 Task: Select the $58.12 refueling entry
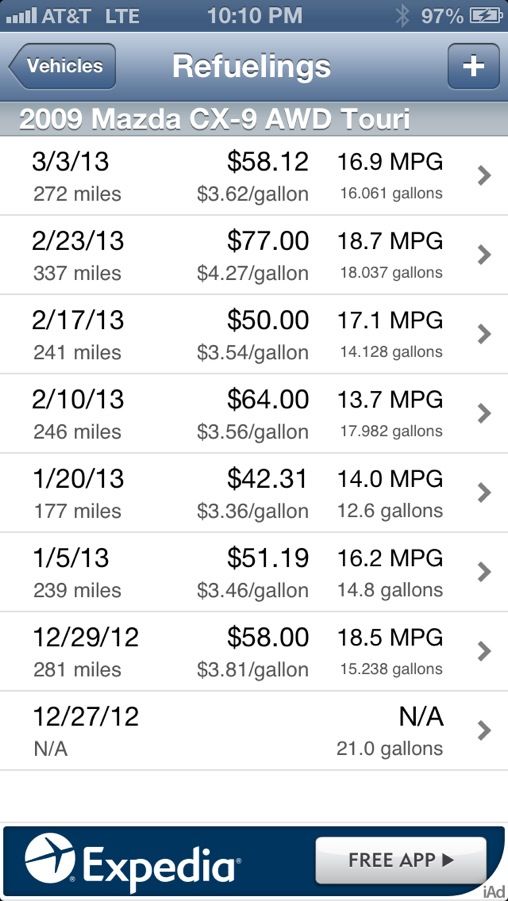point(254,176)
